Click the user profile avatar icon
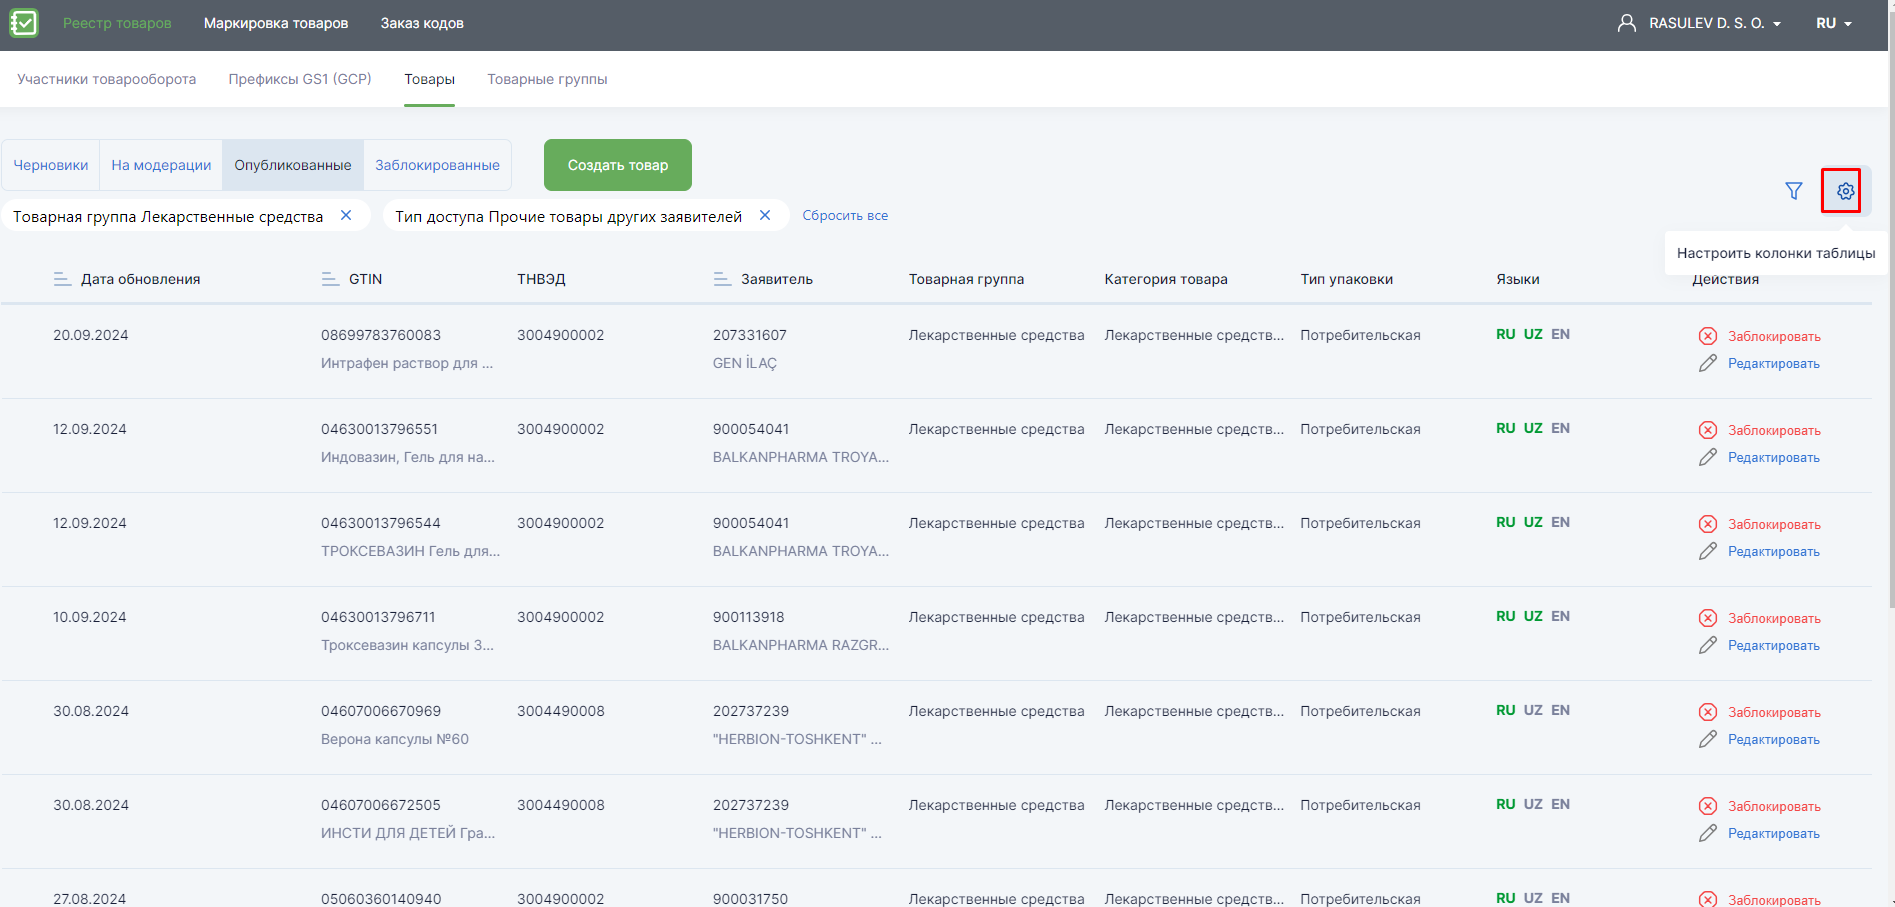Viewport: 1895px width, 907px height. pos(1627,23)
